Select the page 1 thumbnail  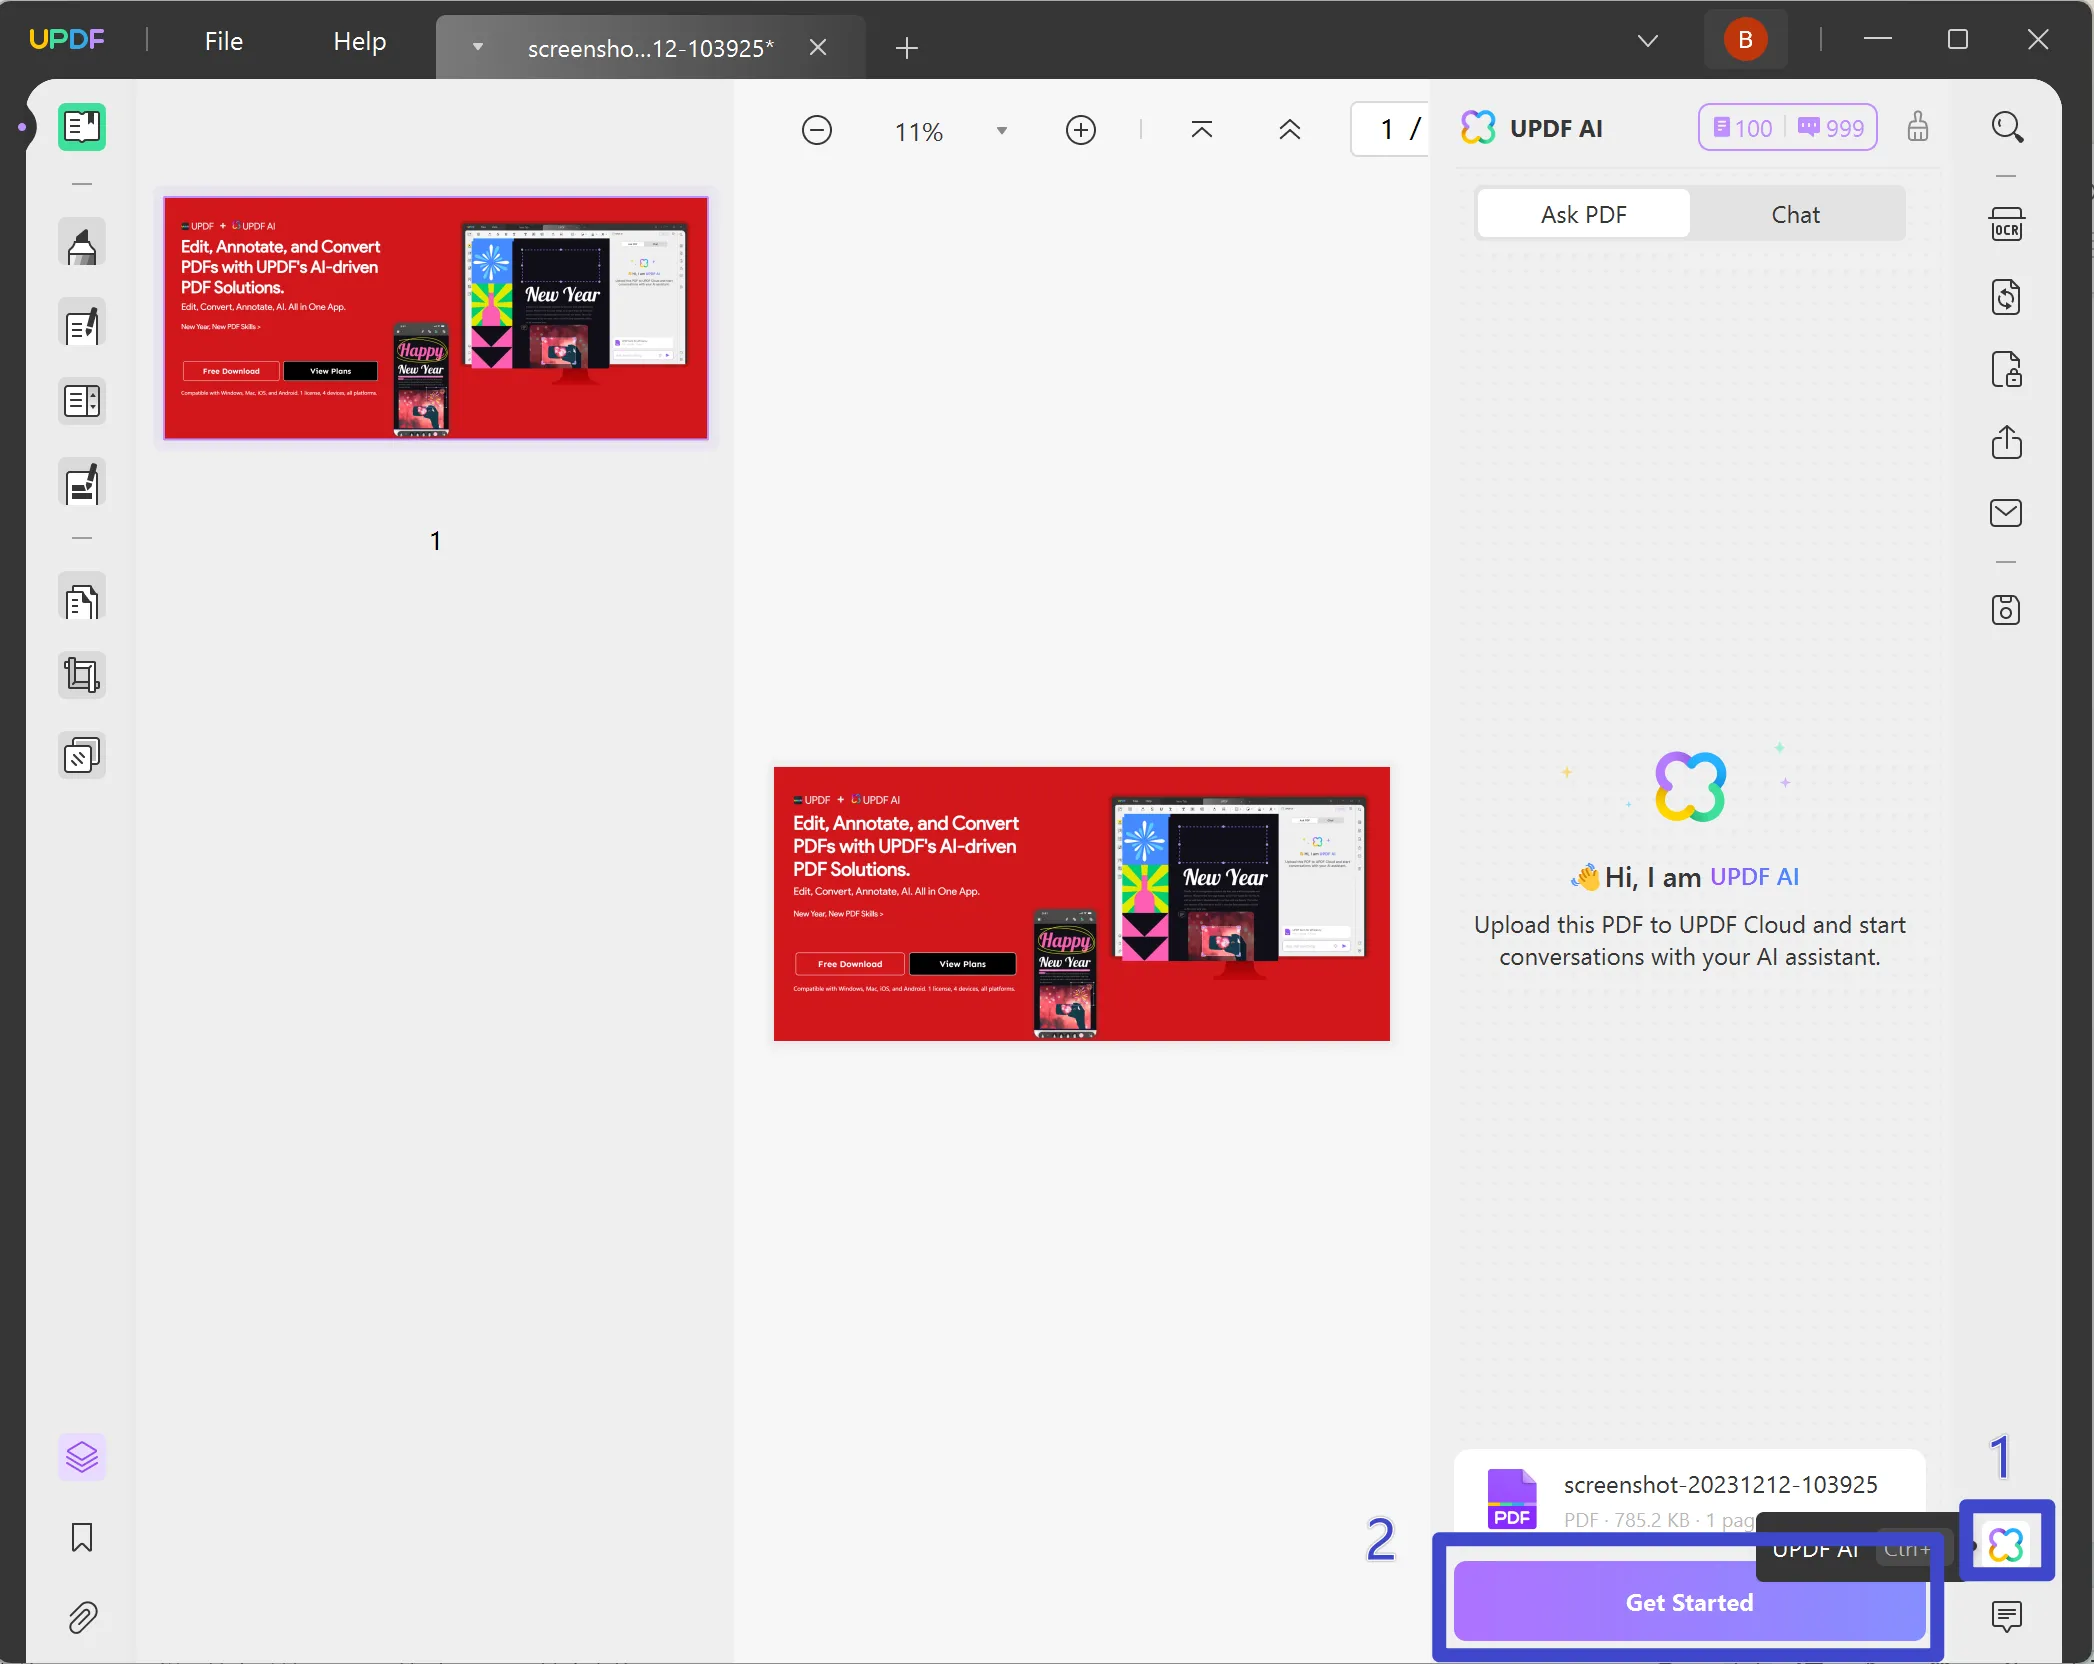coord(436,318)
